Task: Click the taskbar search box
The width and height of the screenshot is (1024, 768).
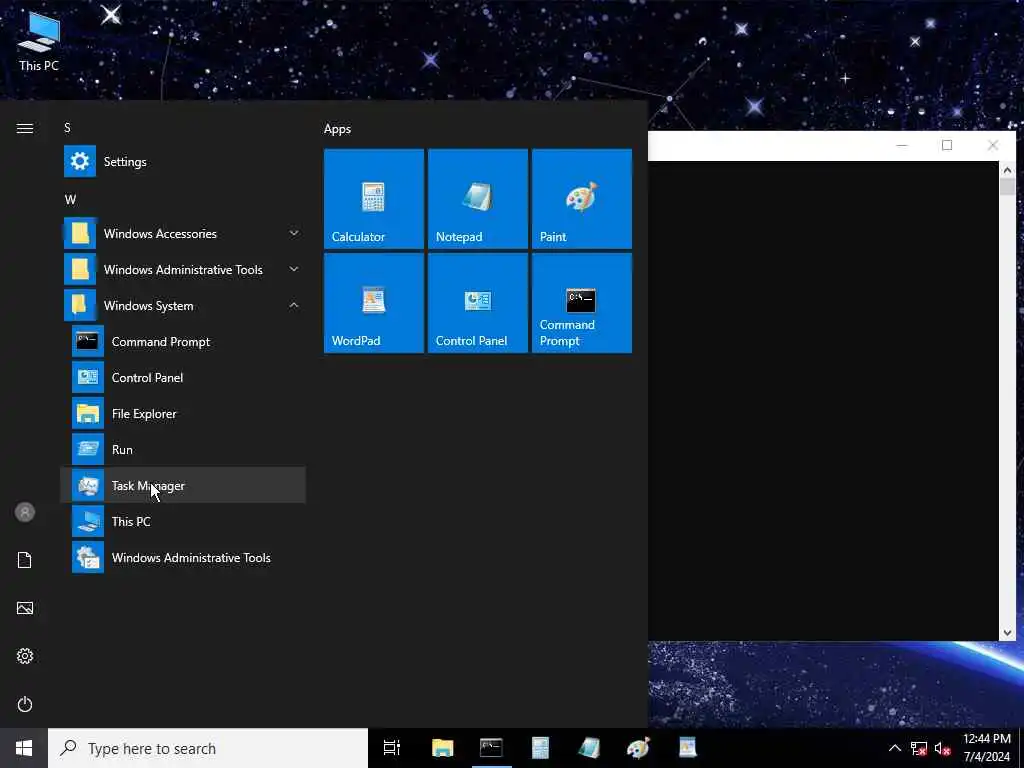Action: click(x=208, y=748)
